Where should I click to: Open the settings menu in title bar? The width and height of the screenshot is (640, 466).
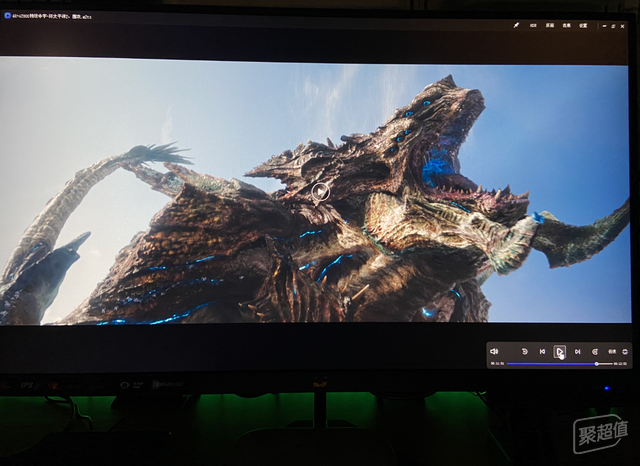pyautogui.click(x=583, y=25)
